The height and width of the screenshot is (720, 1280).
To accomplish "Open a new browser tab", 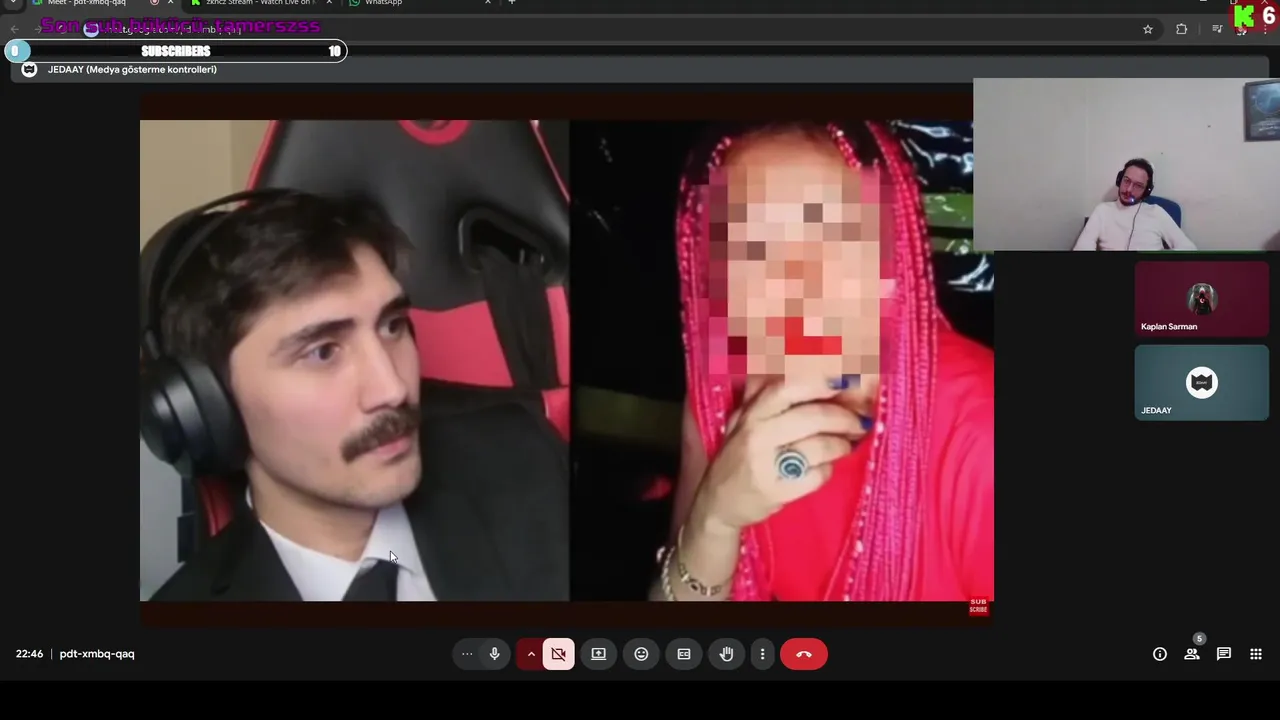I will (512, 3).
